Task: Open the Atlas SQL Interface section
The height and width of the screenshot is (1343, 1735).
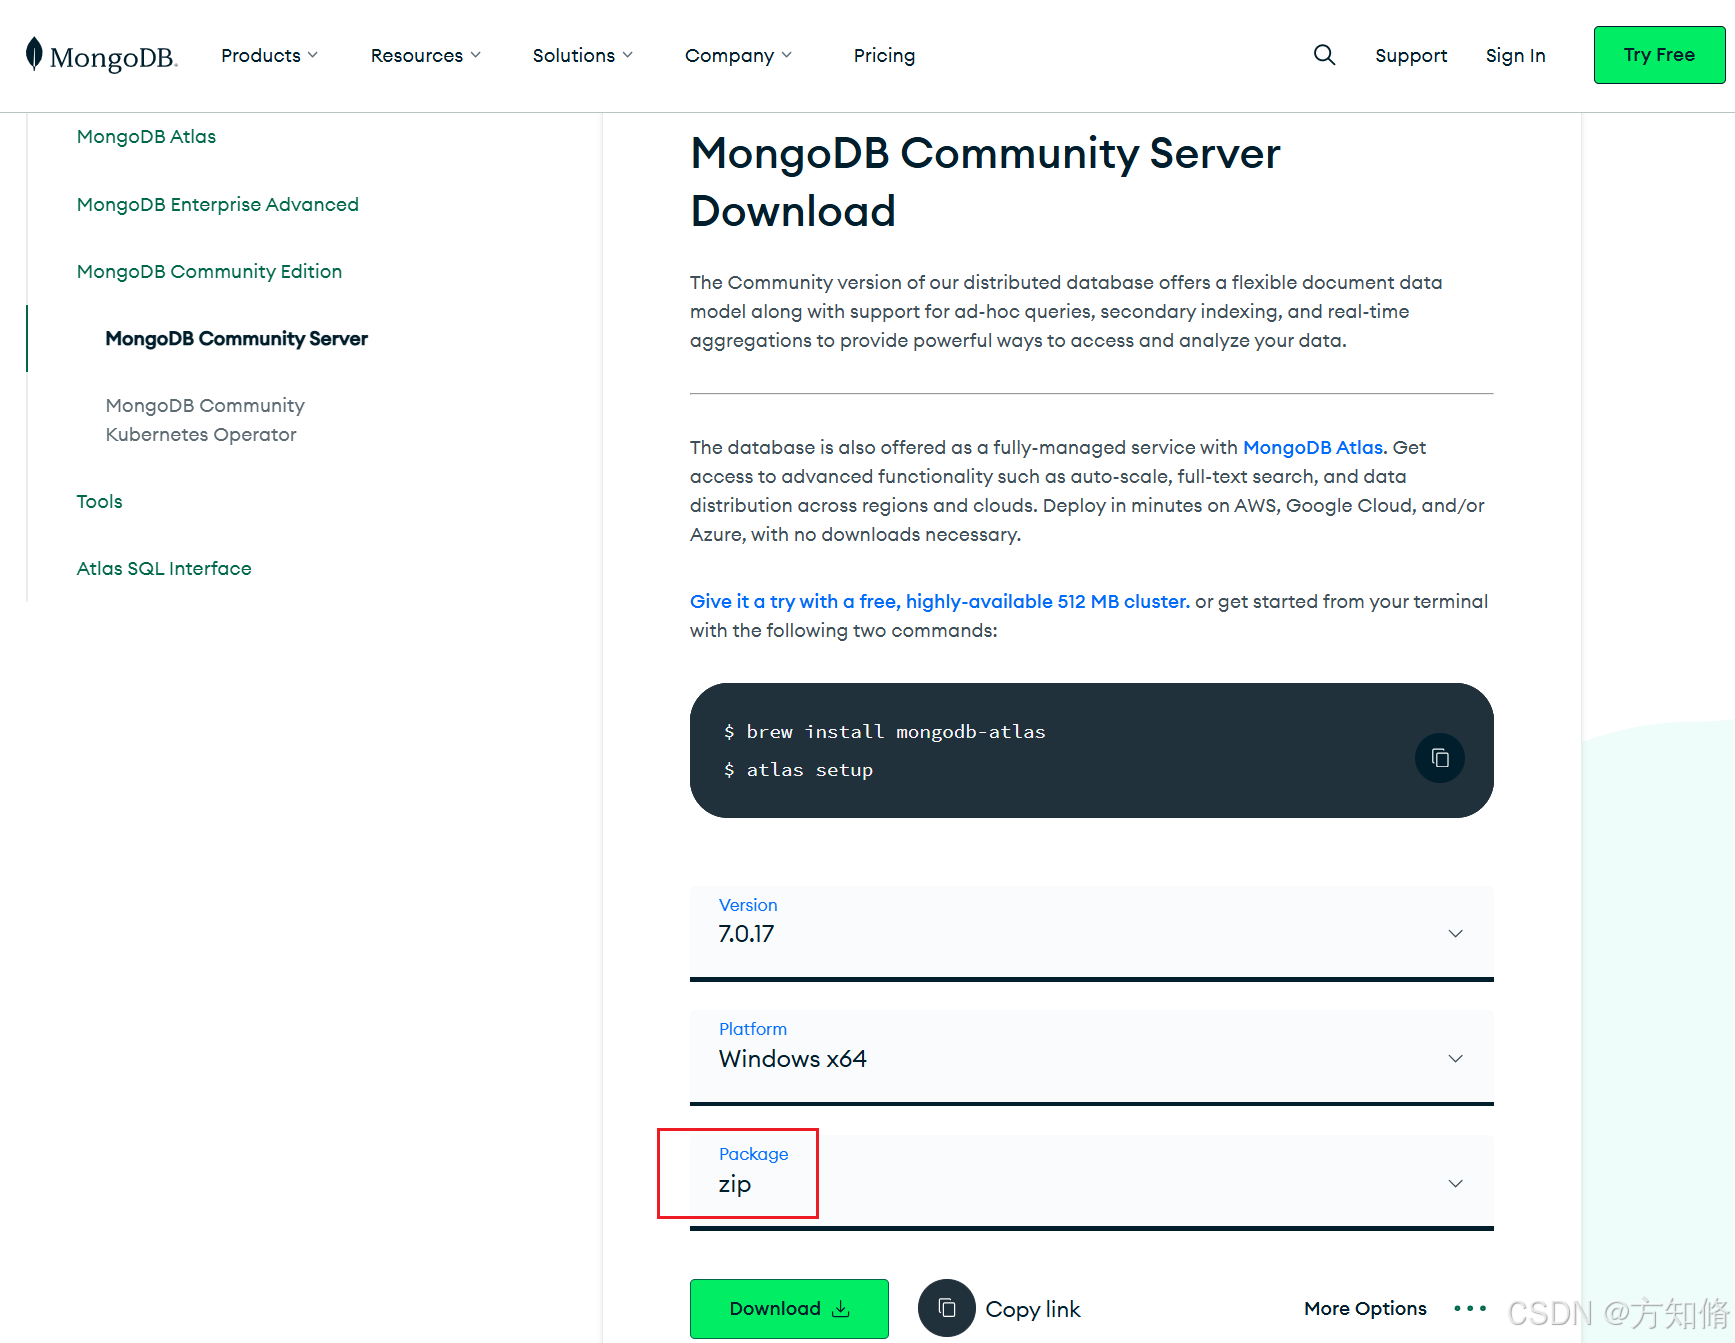Action: point(163,568)
